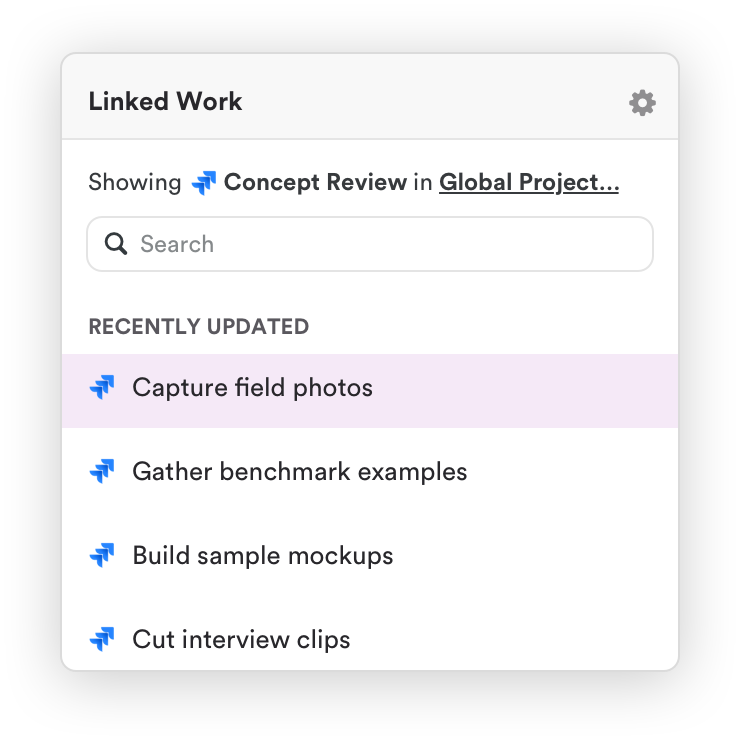Open the Capture field photos item
Image resolution: width=740 pixels, height=740 pixels.
click(x=252, y=388)
